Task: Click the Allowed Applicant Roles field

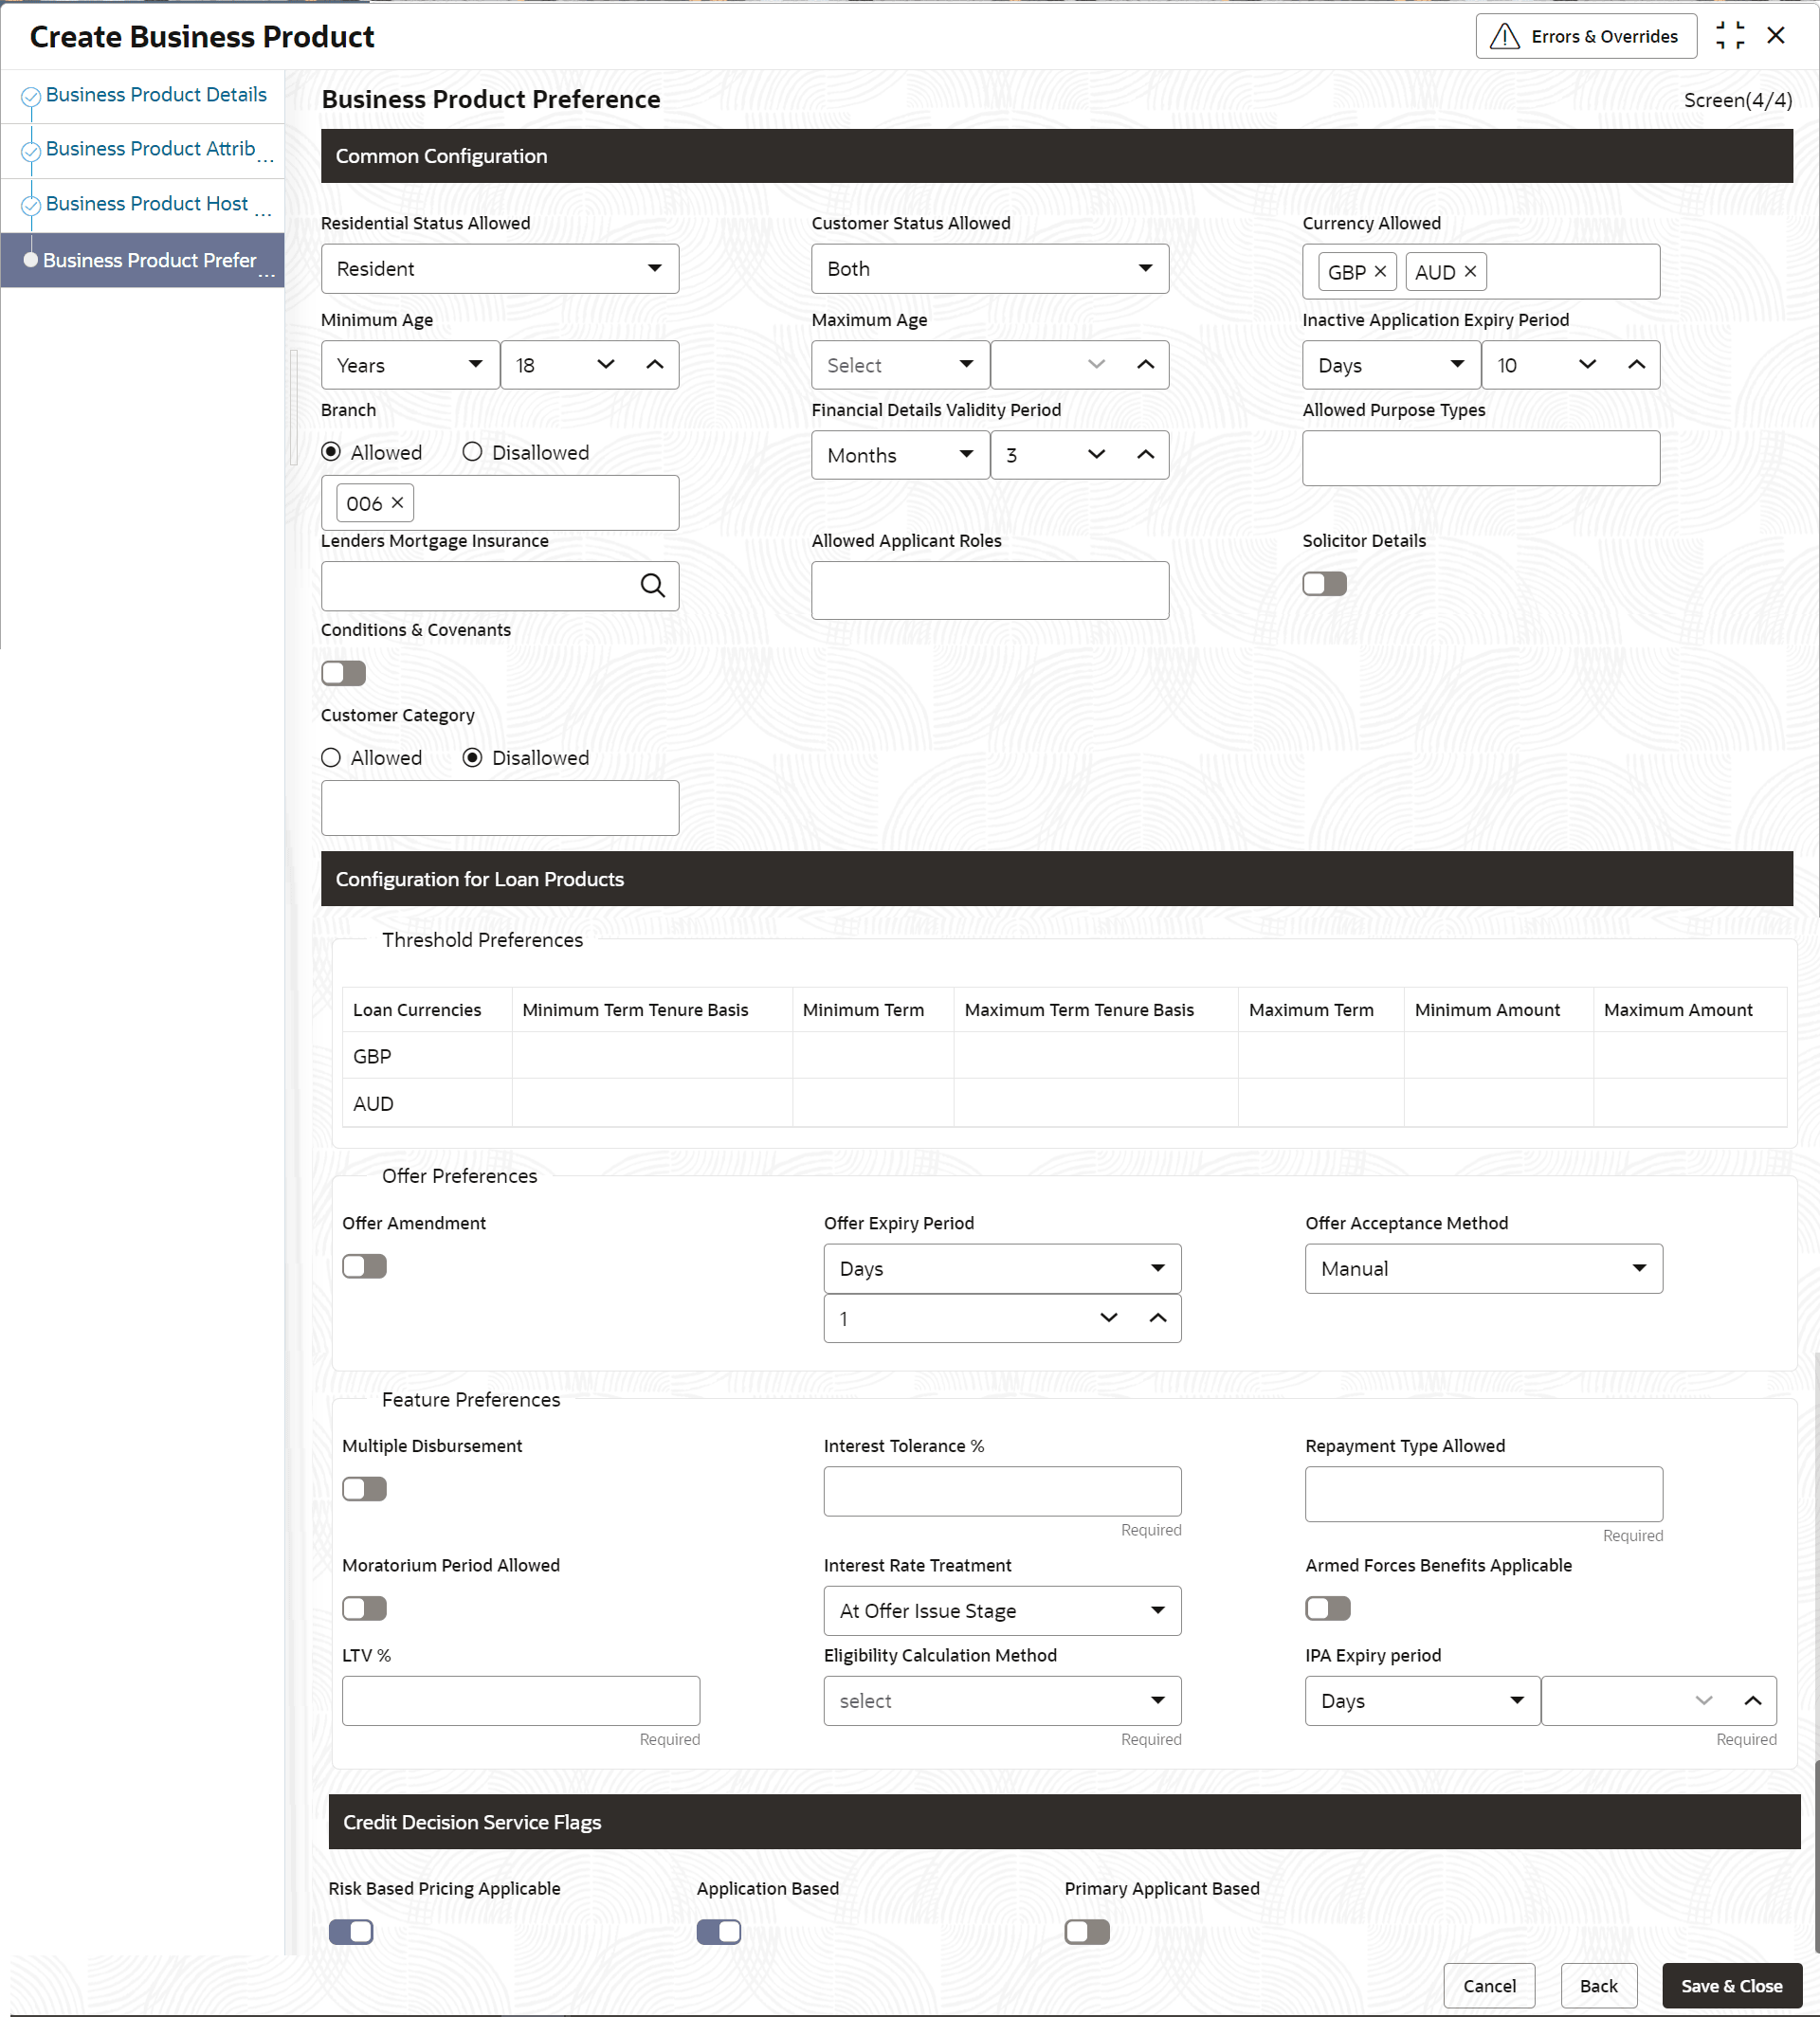Action: [x=990, y=590]
